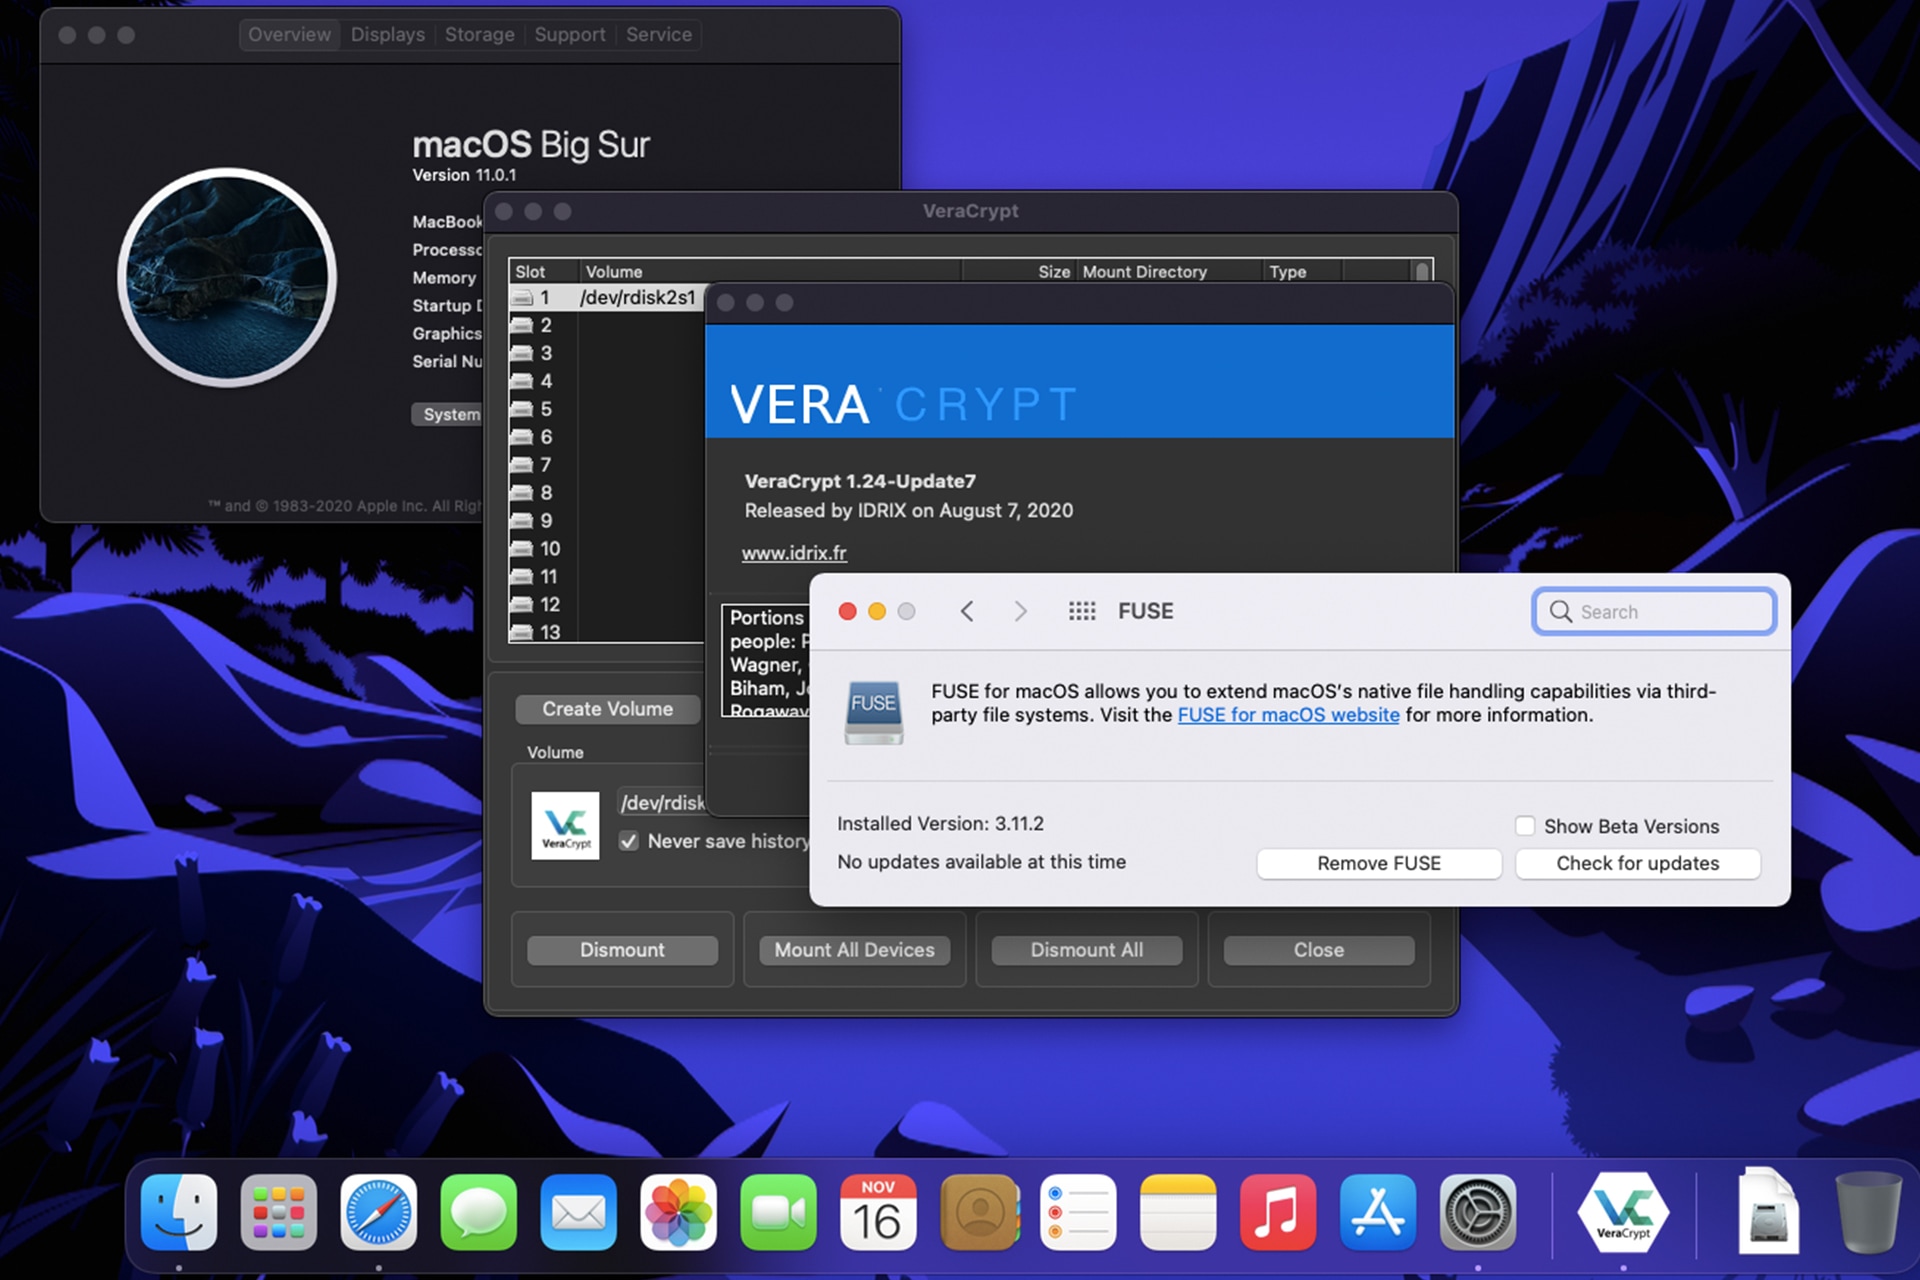The width and height of the screenshot is (1920, 1280).
Task: Open the disk image file in Dock
Action: (x=1768, y=1211)
